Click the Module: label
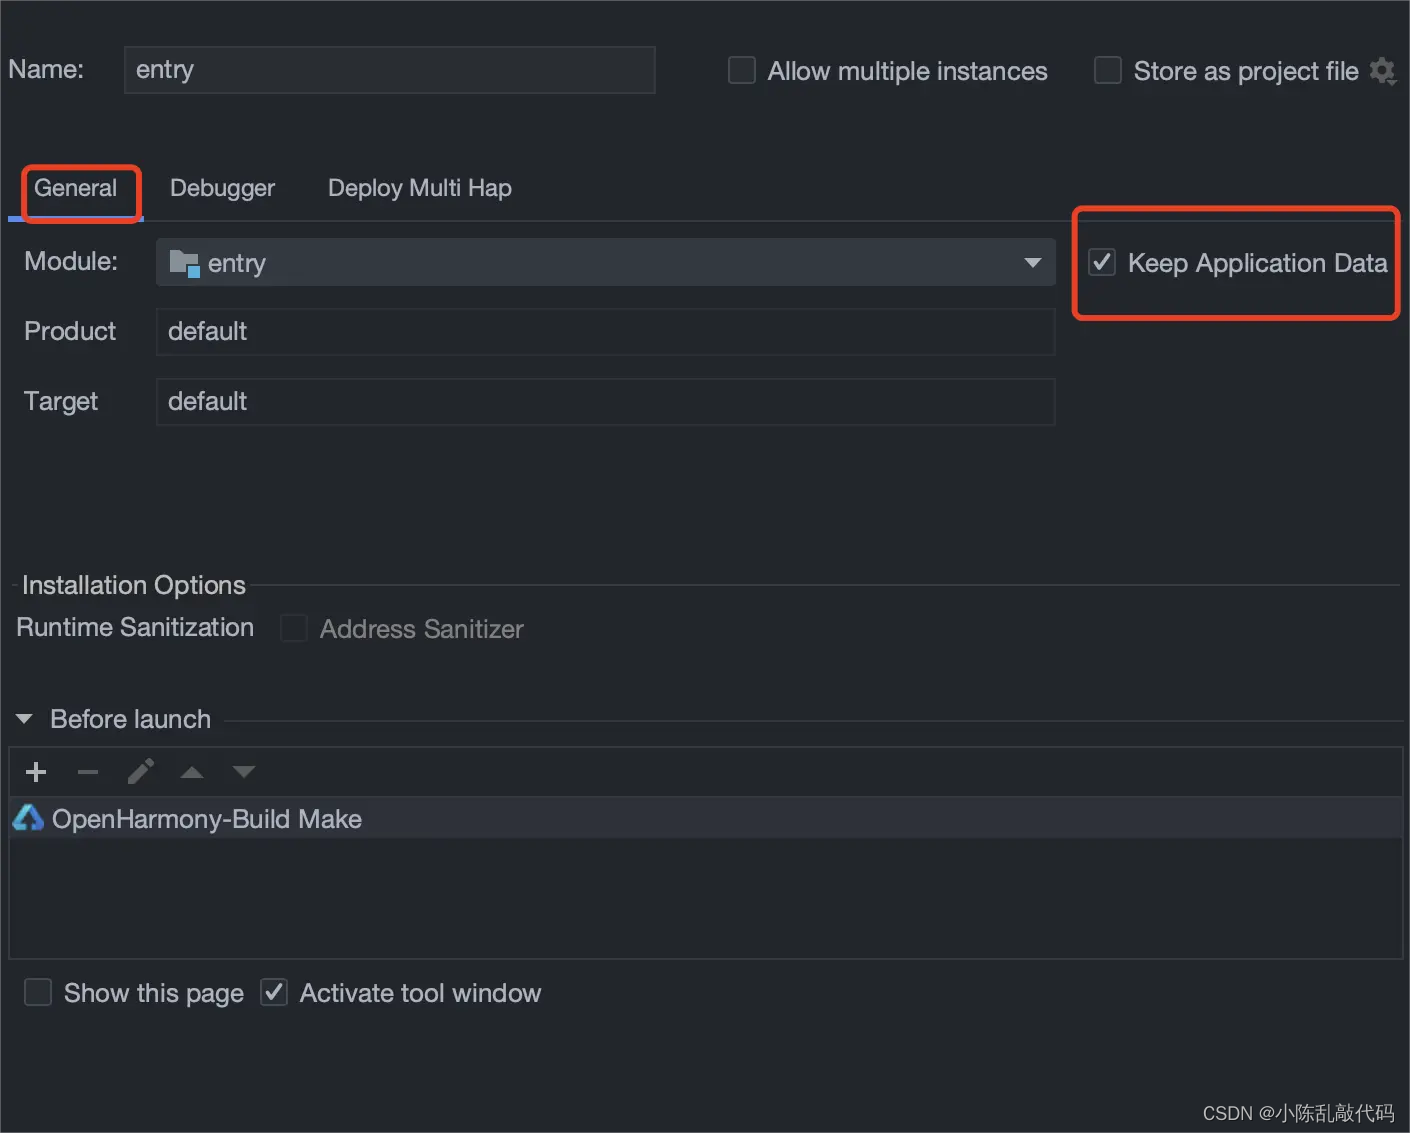This screenshot has height=1133, width=1410. 71,261
